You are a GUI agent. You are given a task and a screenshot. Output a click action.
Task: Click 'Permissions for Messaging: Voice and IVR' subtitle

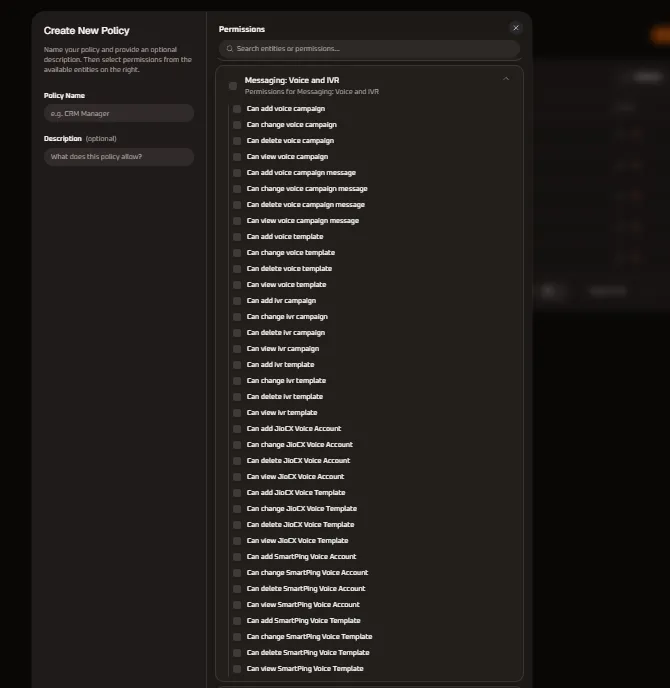point(312,92)
